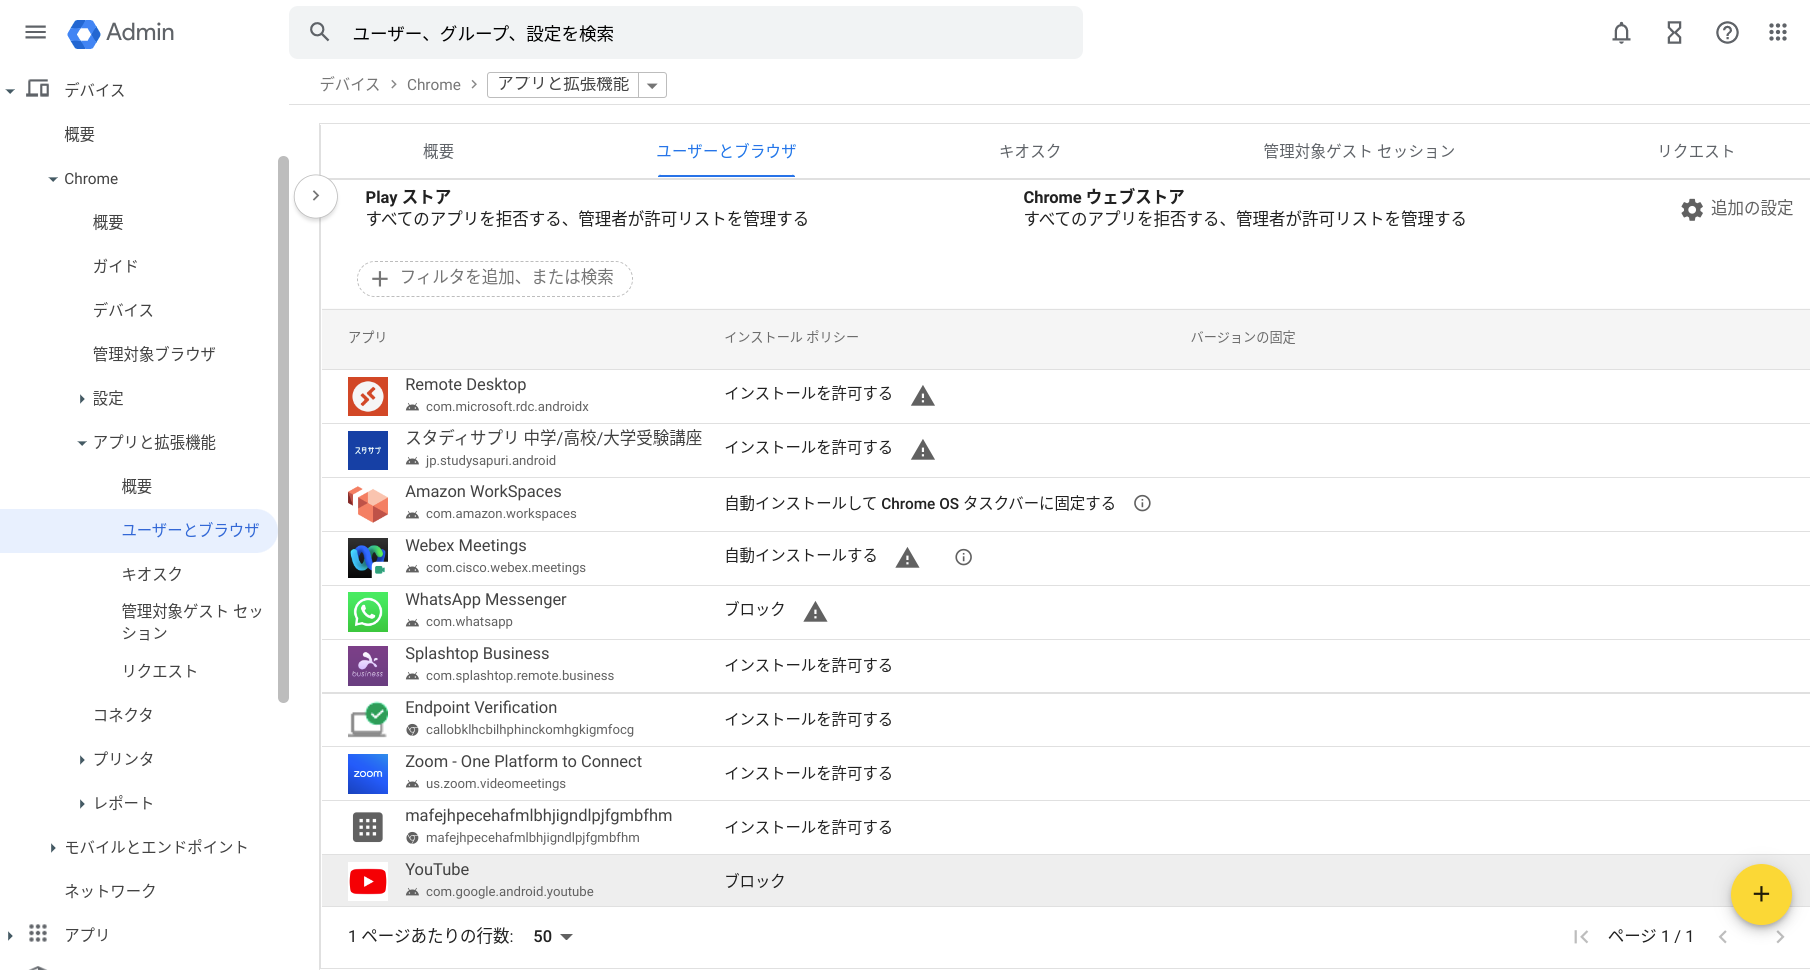
Task: Click the Chrome breadcrumb link
Action: (x=434, y=85)
